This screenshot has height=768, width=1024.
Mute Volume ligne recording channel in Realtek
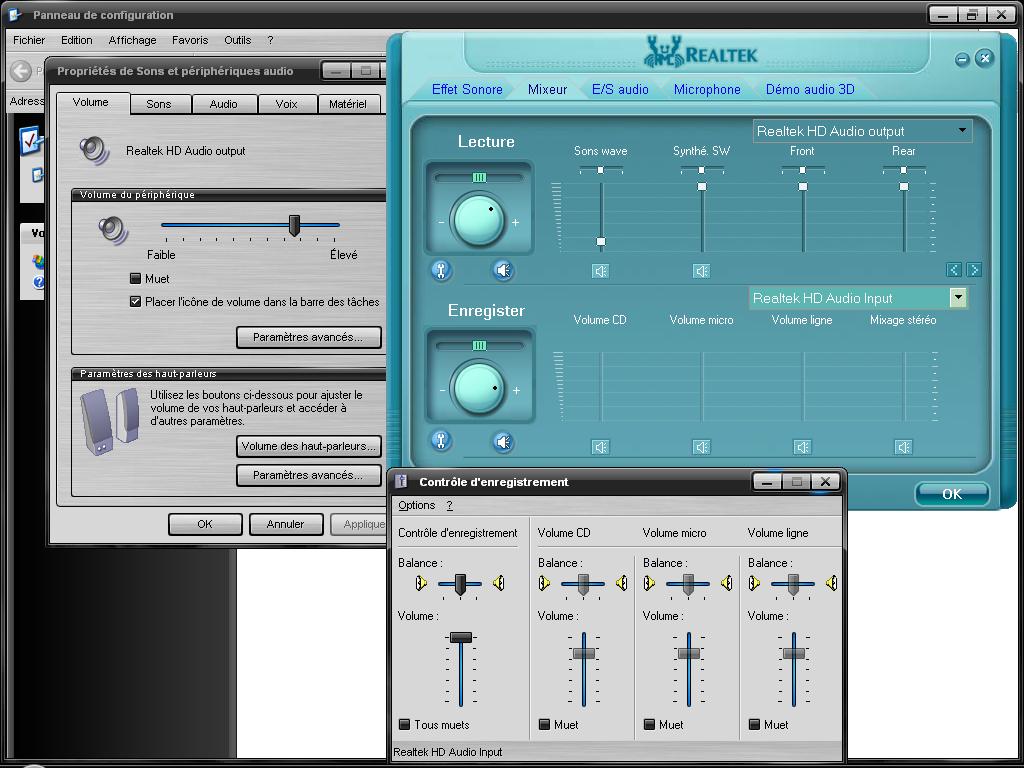pyautogui.click(x=803, y=447)
